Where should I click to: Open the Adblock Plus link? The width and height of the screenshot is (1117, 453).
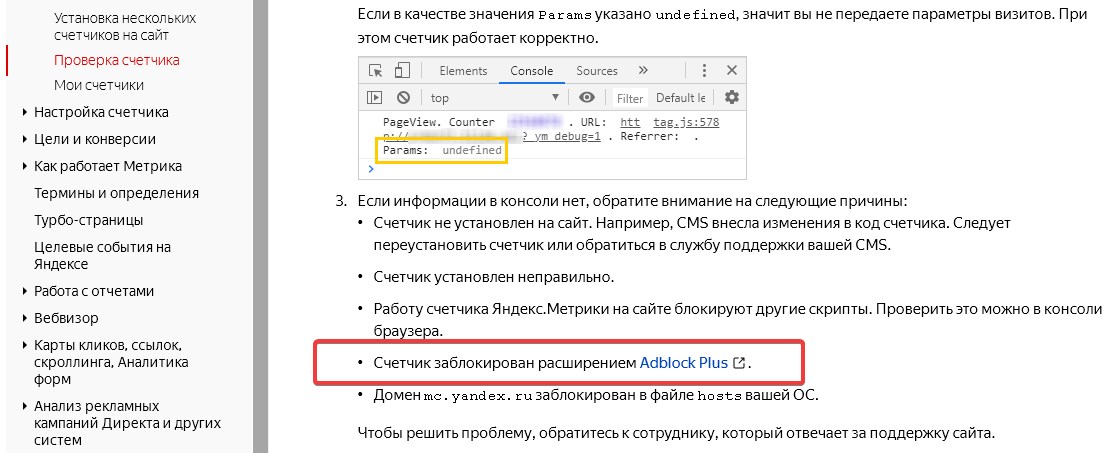tap(685, 363)
